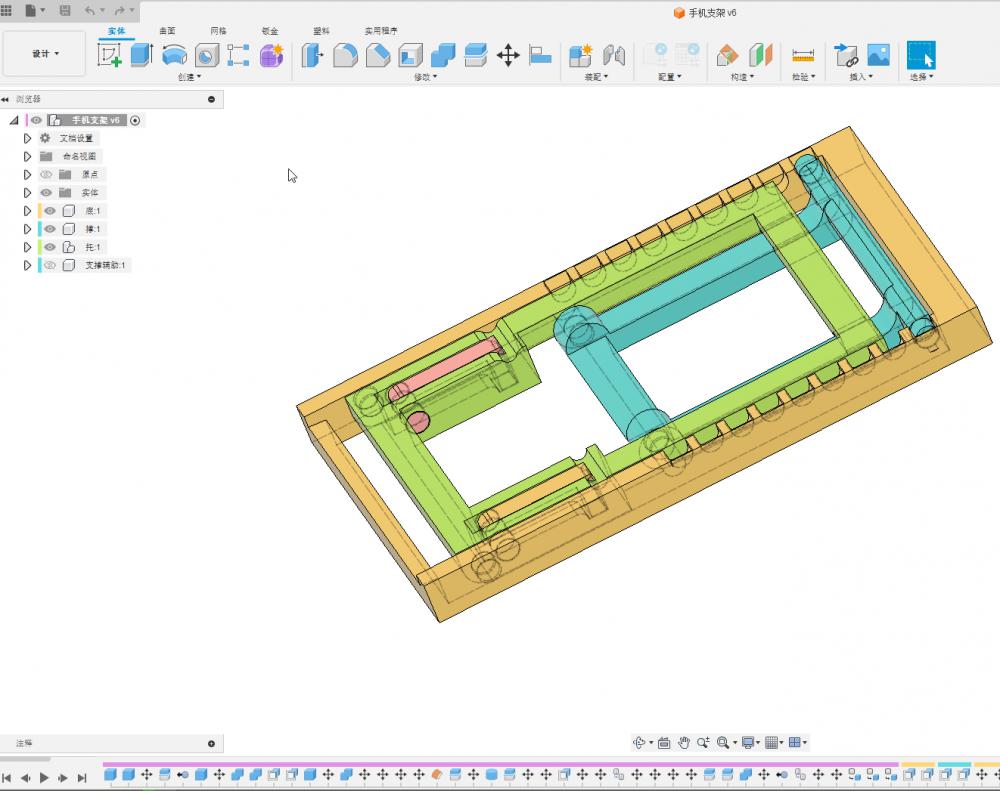
Task: Open the data panel grid icon
Action: tap(6, 10)
